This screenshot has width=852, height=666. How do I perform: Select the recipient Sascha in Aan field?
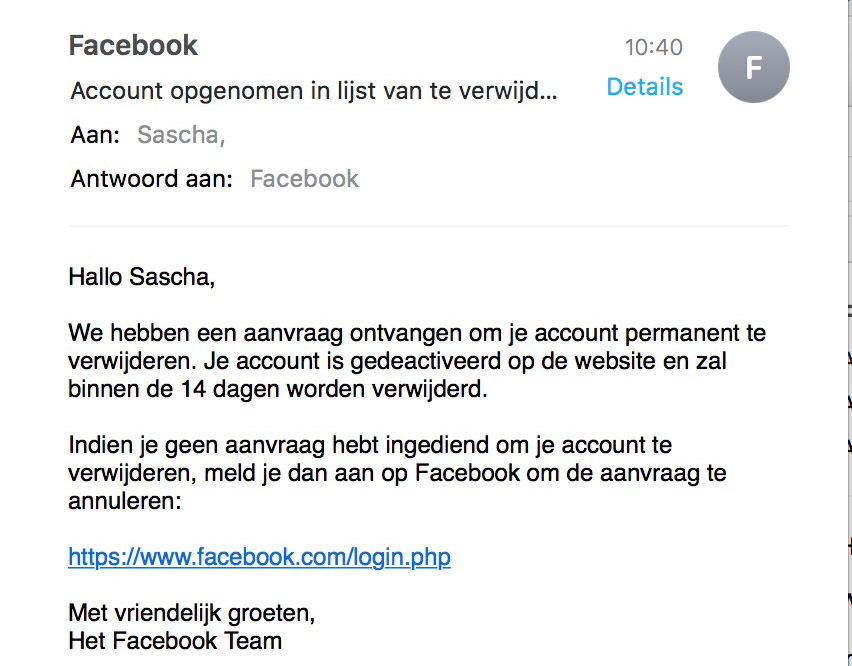181,134
